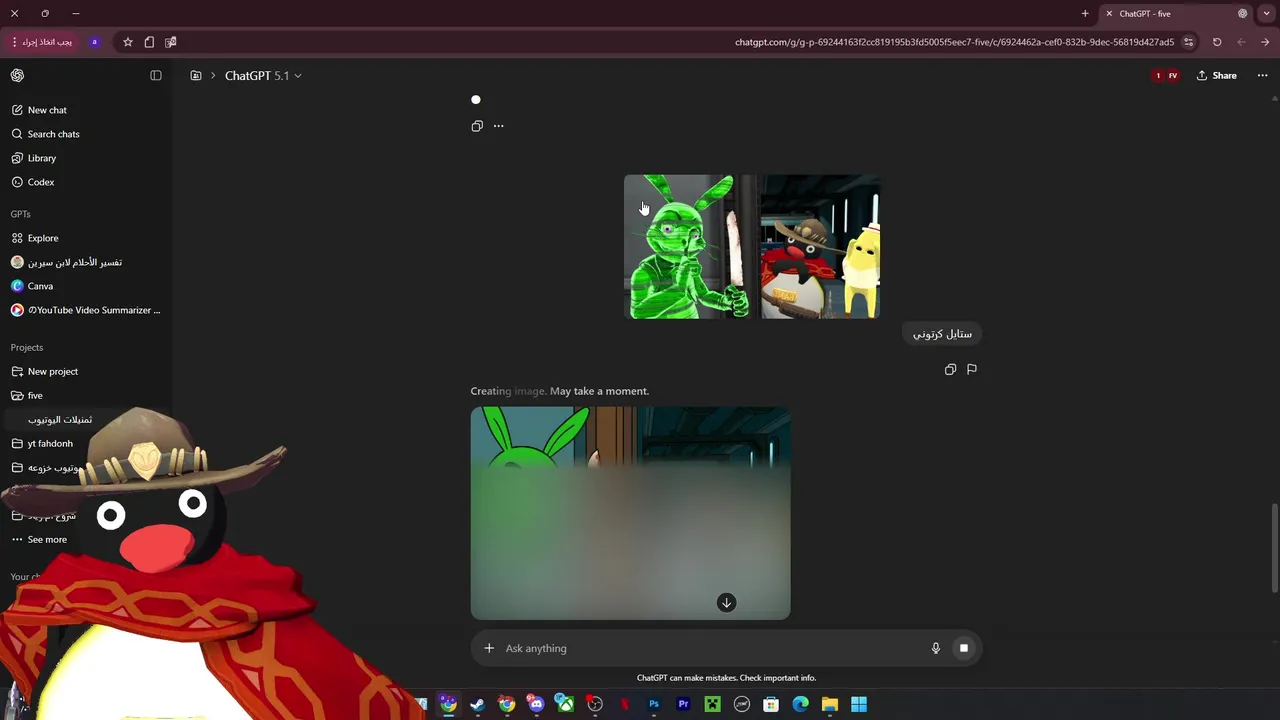
Task: Reload the page
Action: click(x=1217, y=42)
